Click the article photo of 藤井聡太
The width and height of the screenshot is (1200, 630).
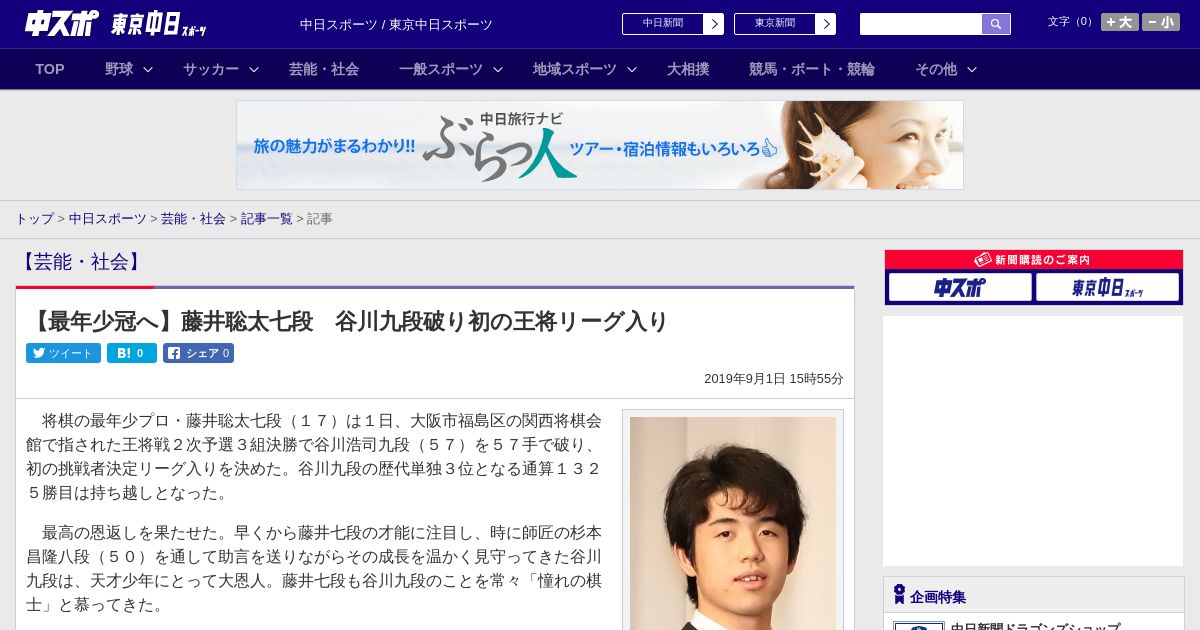[x=733, y=523]
